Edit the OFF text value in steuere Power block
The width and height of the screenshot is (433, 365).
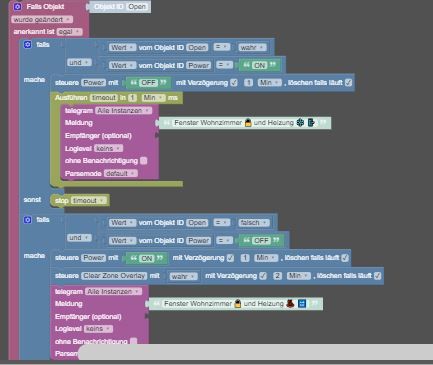[x=149, y=82]
